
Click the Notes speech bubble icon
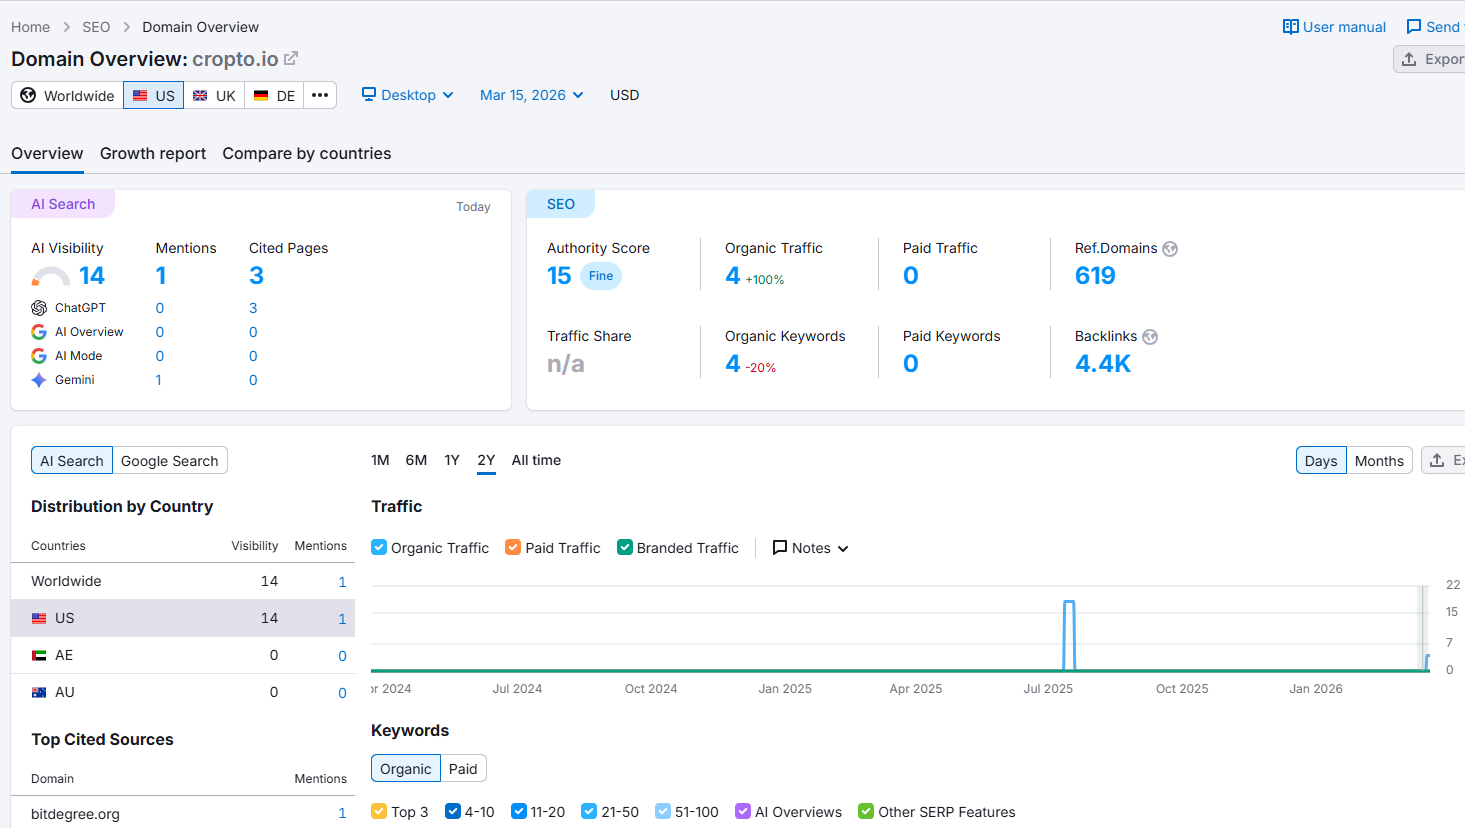point(780,548)
